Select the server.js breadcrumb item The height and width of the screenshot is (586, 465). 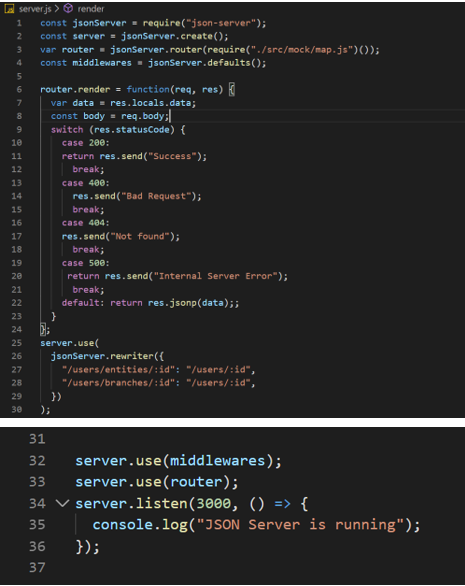pyautogui.click(x=35, y=9)
